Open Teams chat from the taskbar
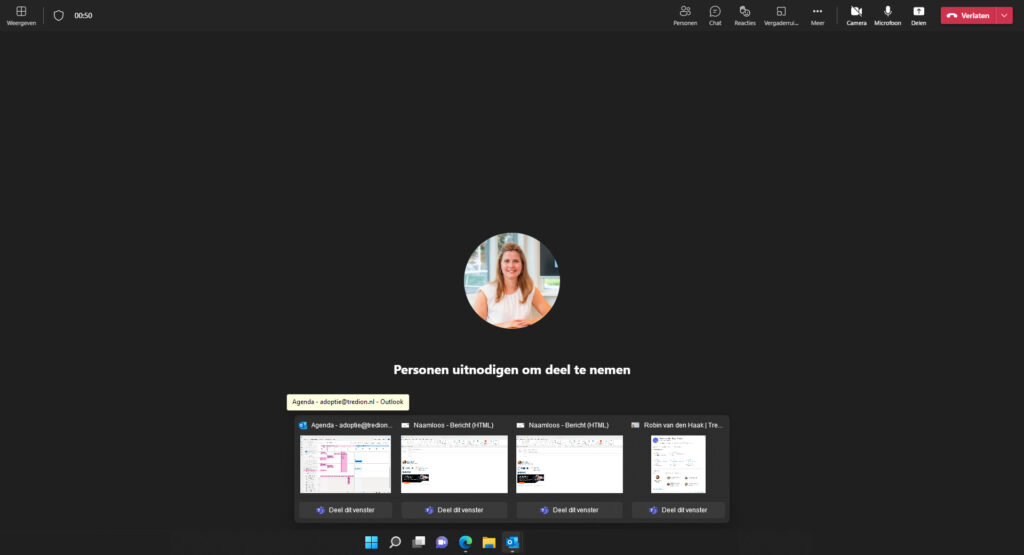The image size is (1024, 555). [442, 542]
